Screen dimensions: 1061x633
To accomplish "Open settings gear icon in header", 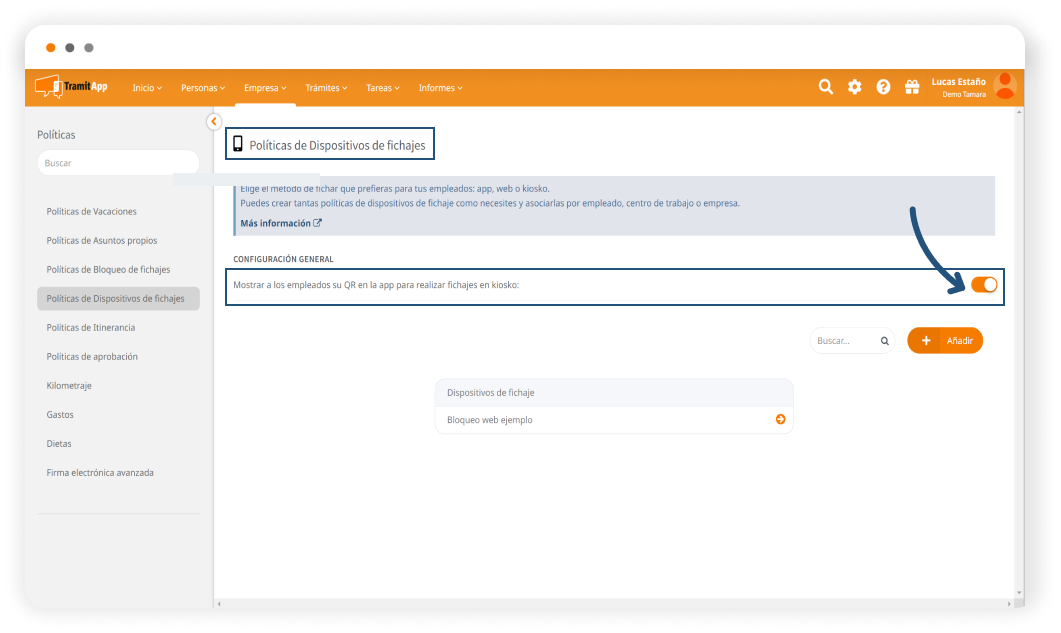I will pyautogui.click(x=854, y=87).
